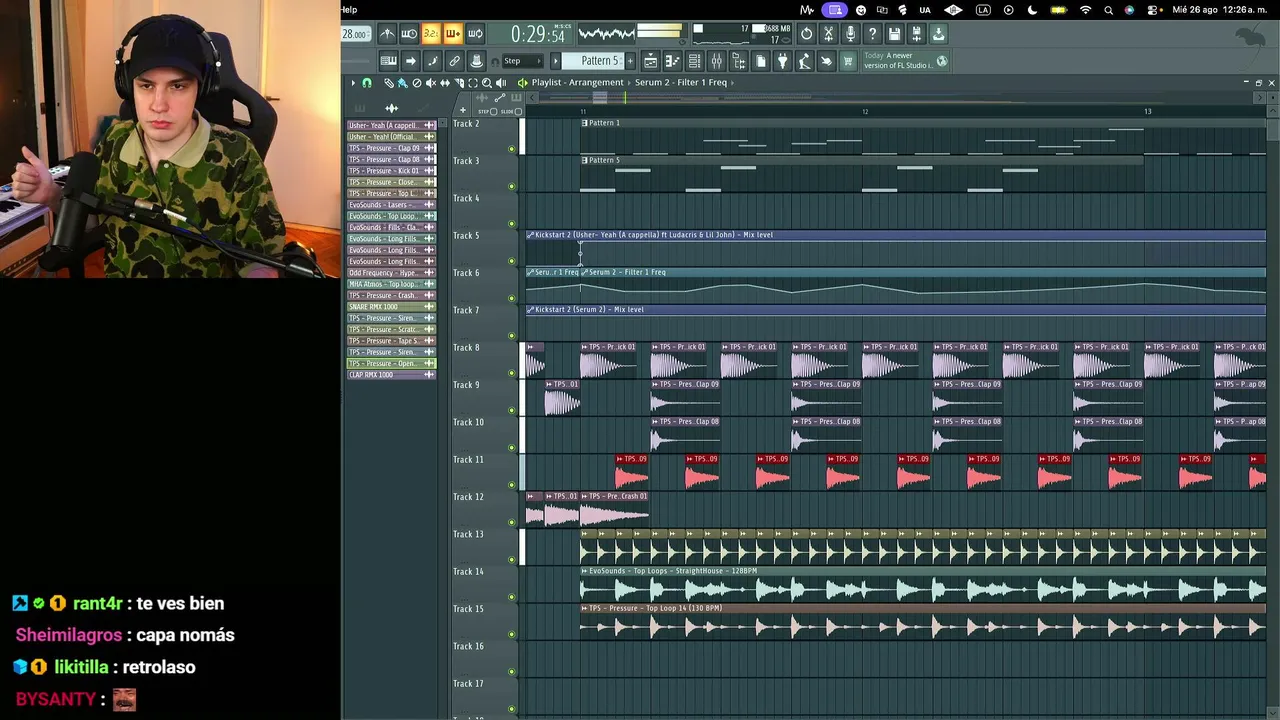Mute Track 2 with its green light

(512, 149)
